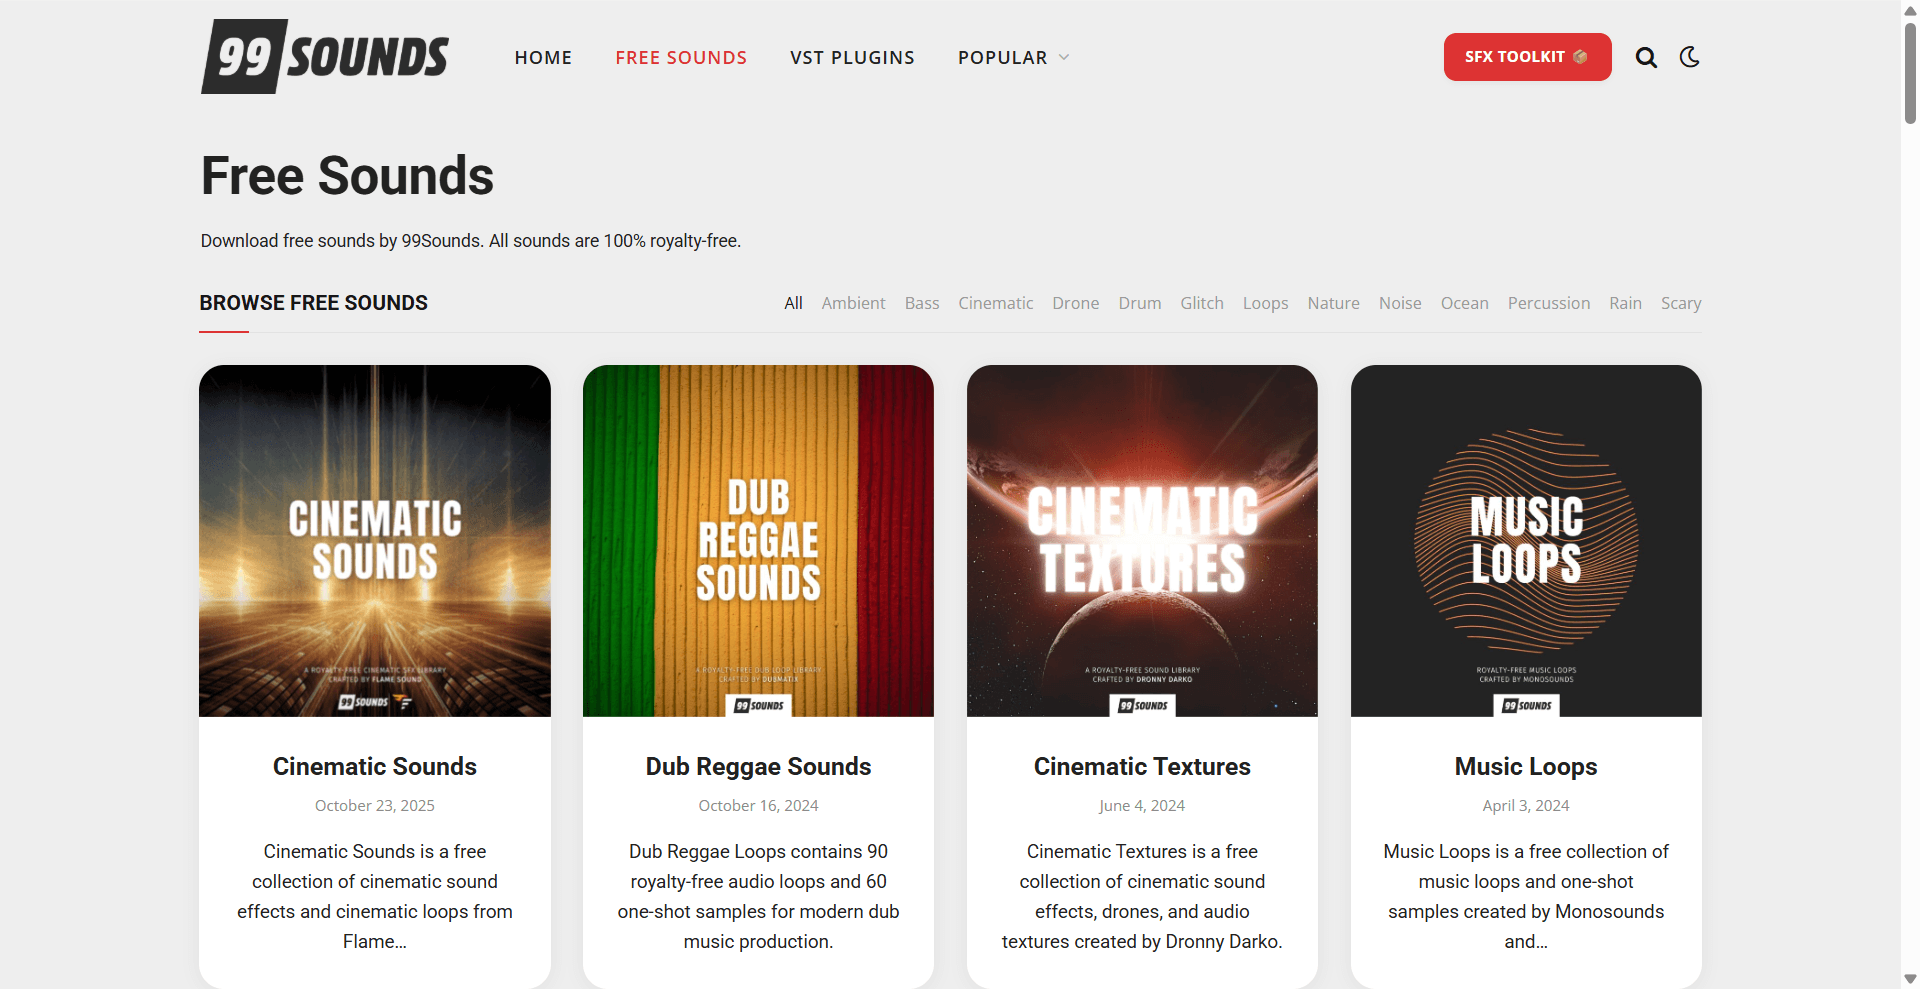
Task: Expand the Popular menu chevron
Action: (x=1064, y=58)
